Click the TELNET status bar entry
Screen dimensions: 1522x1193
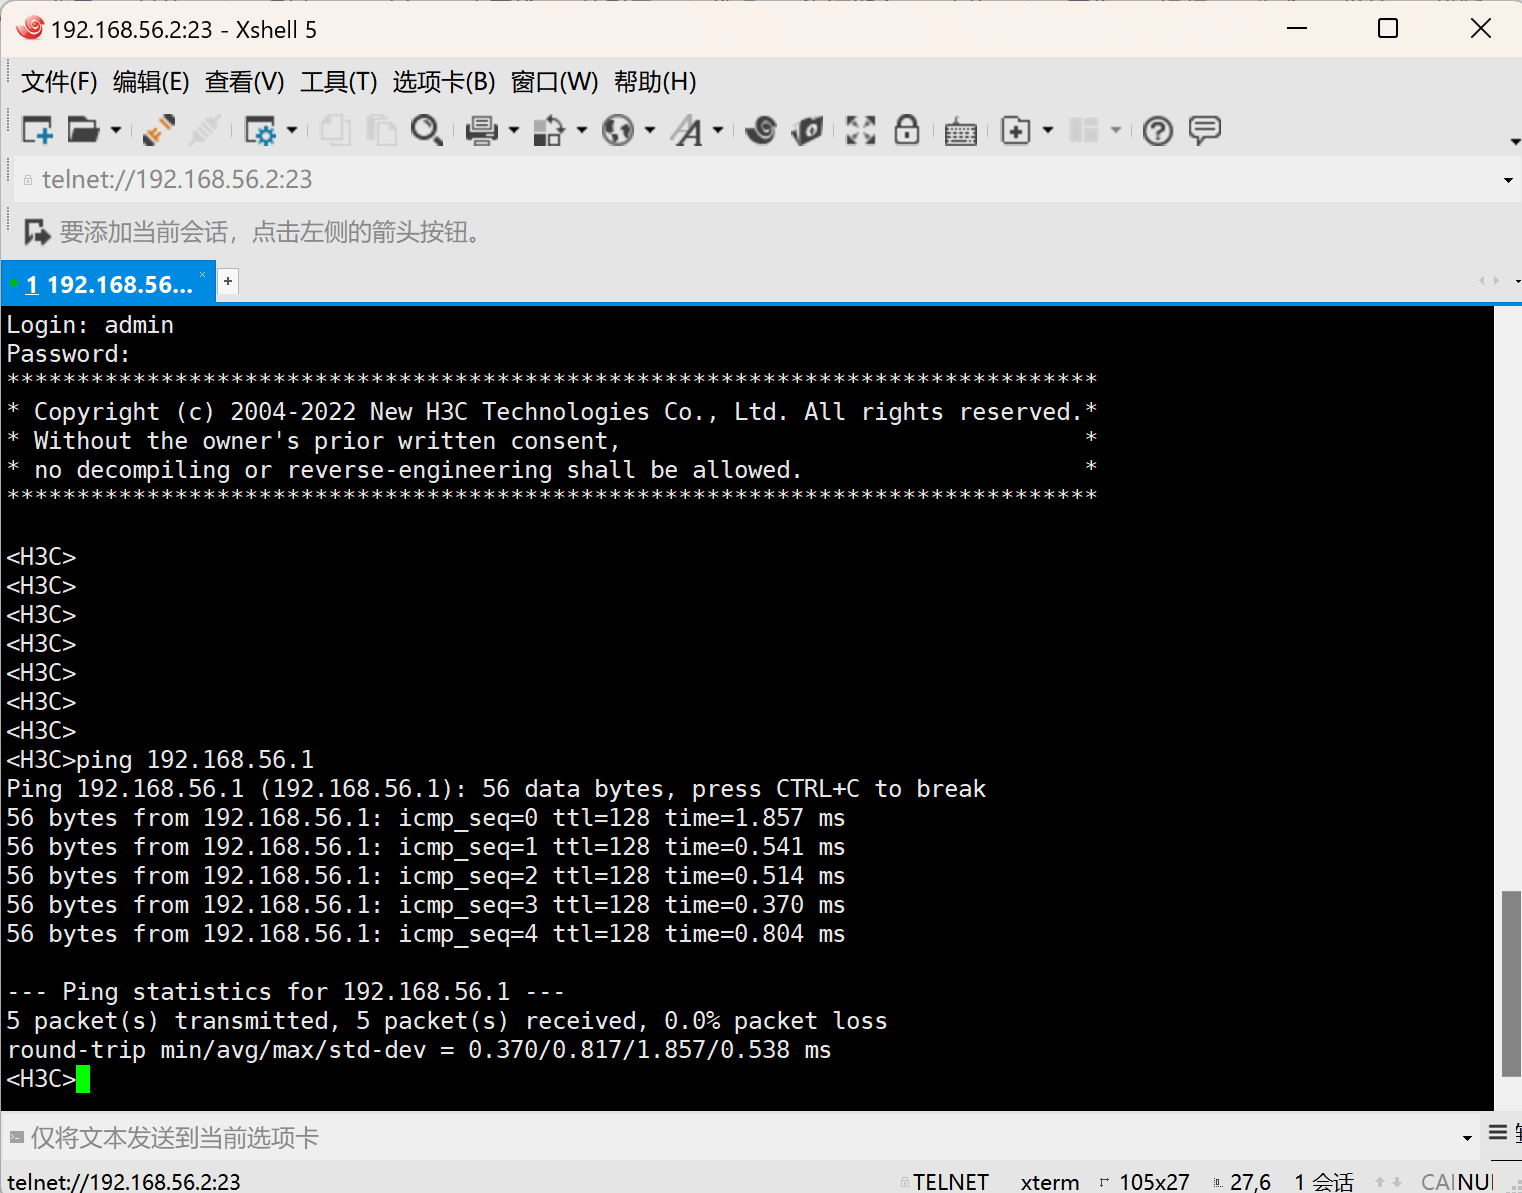point(950,1181)
